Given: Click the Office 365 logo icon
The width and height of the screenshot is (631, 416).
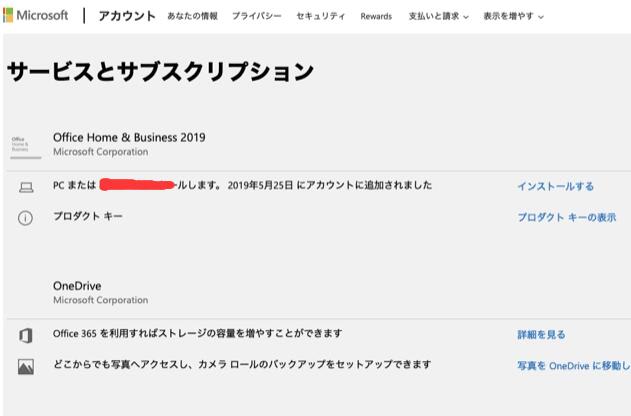Looking at the screenshot, I should pyautogui.click(x=26, y=335).
